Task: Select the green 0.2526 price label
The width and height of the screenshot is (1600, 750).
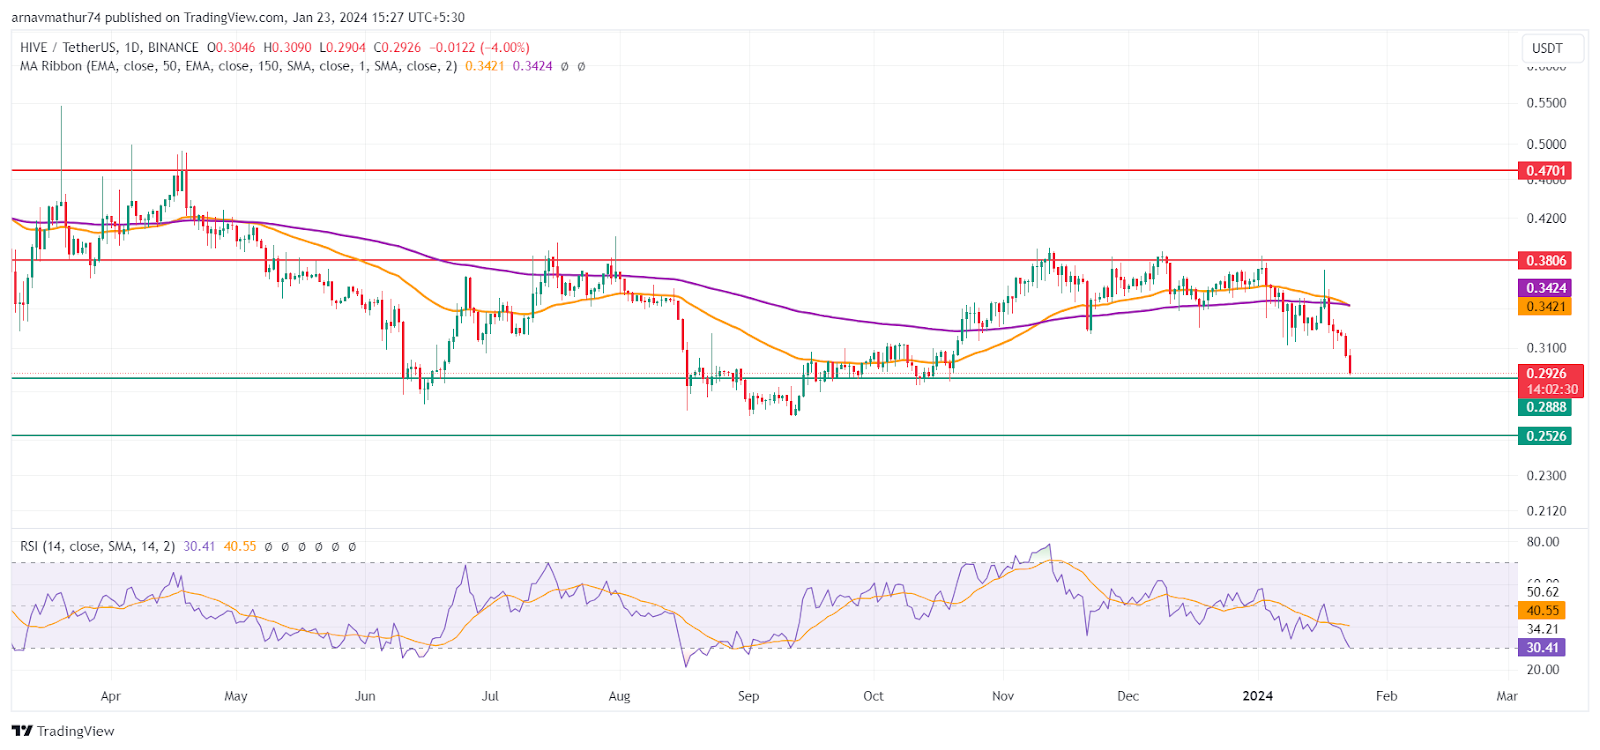Action: (x=1545, y=436)
